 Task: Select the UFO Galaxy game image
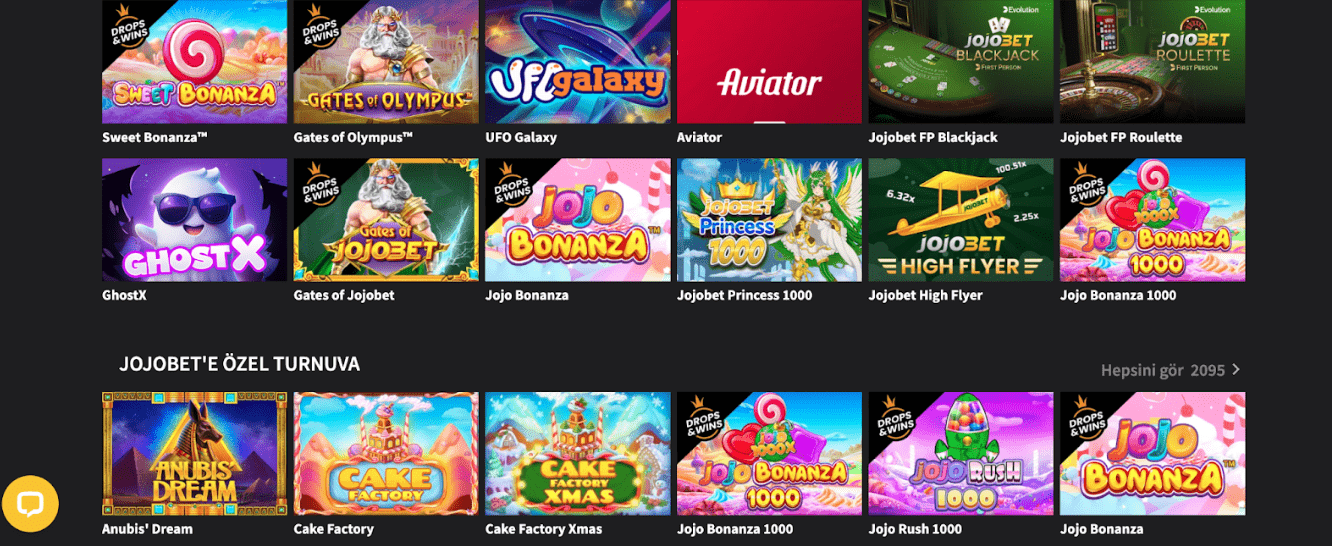578,61
